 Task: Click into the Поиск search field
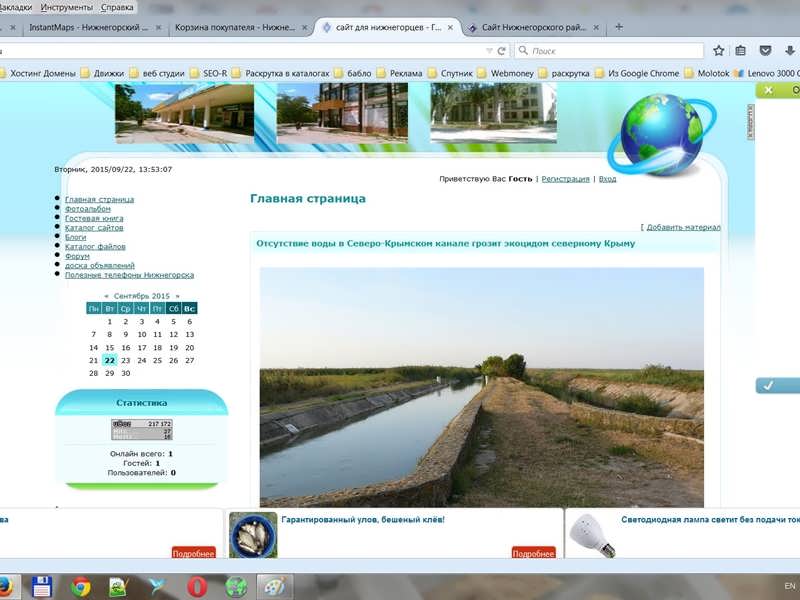point(610,50)
